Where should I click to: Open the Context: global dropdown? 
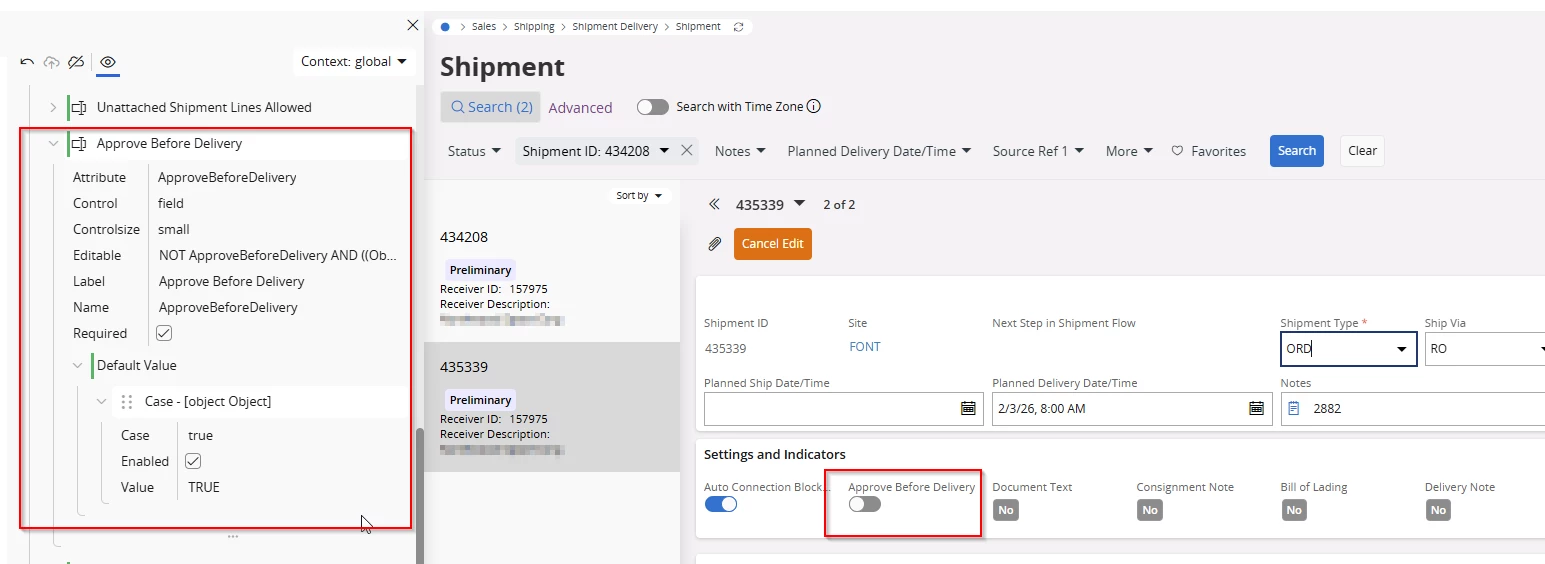[353, 62]
